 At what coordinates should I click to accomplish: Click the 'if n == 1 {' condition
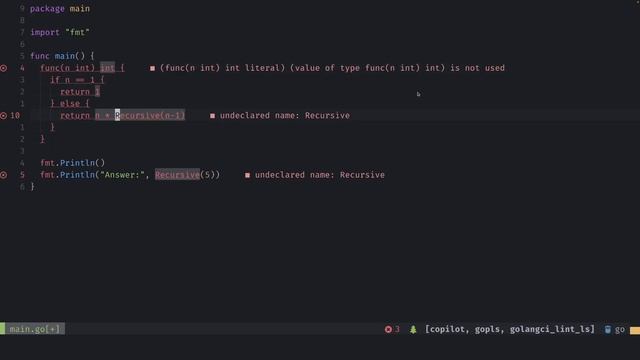coord(77,80)
